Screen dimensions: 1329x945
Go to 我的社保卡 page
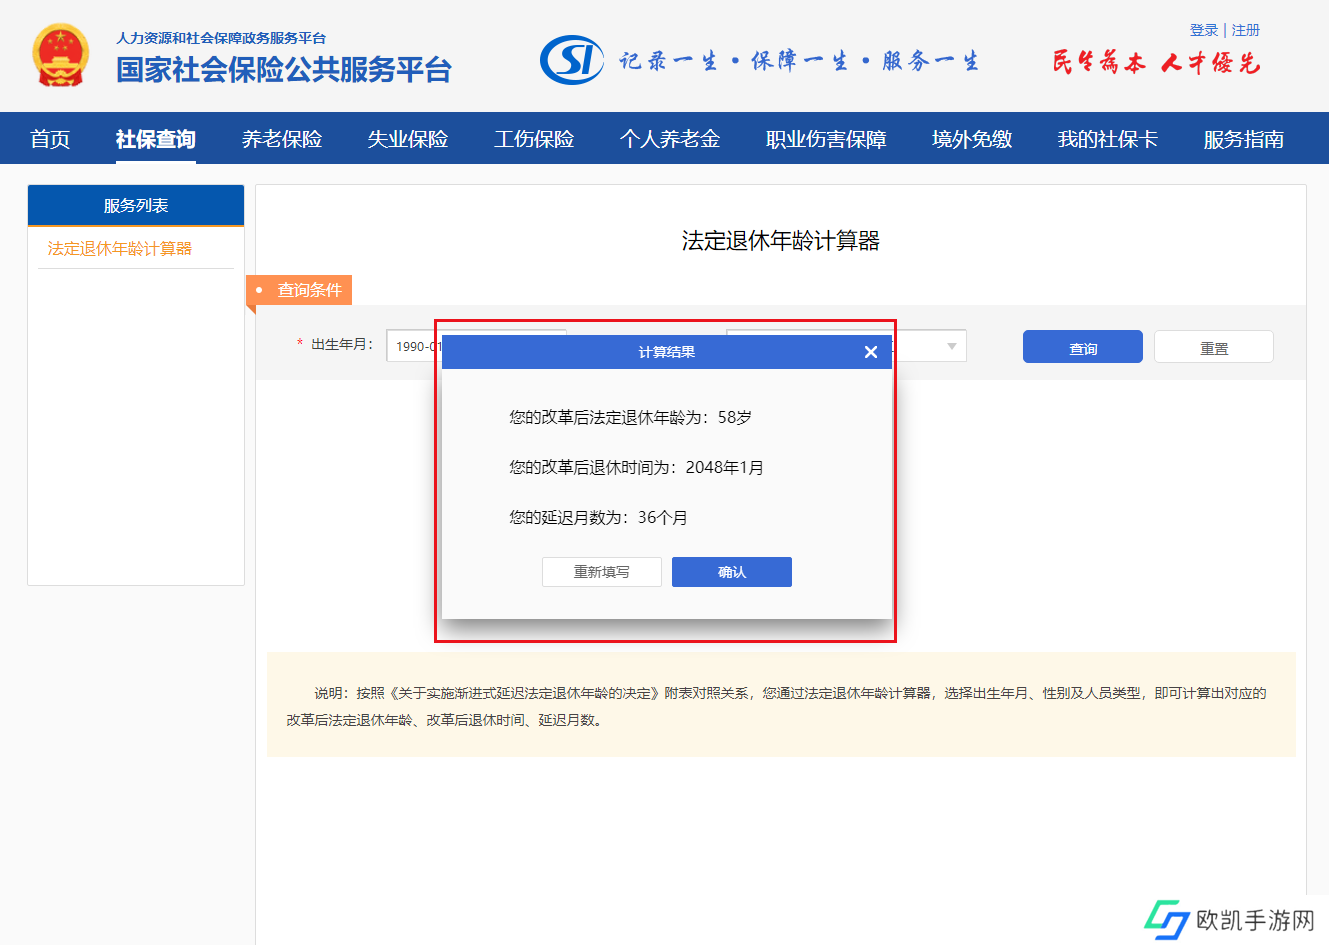tap(1107, 139)
